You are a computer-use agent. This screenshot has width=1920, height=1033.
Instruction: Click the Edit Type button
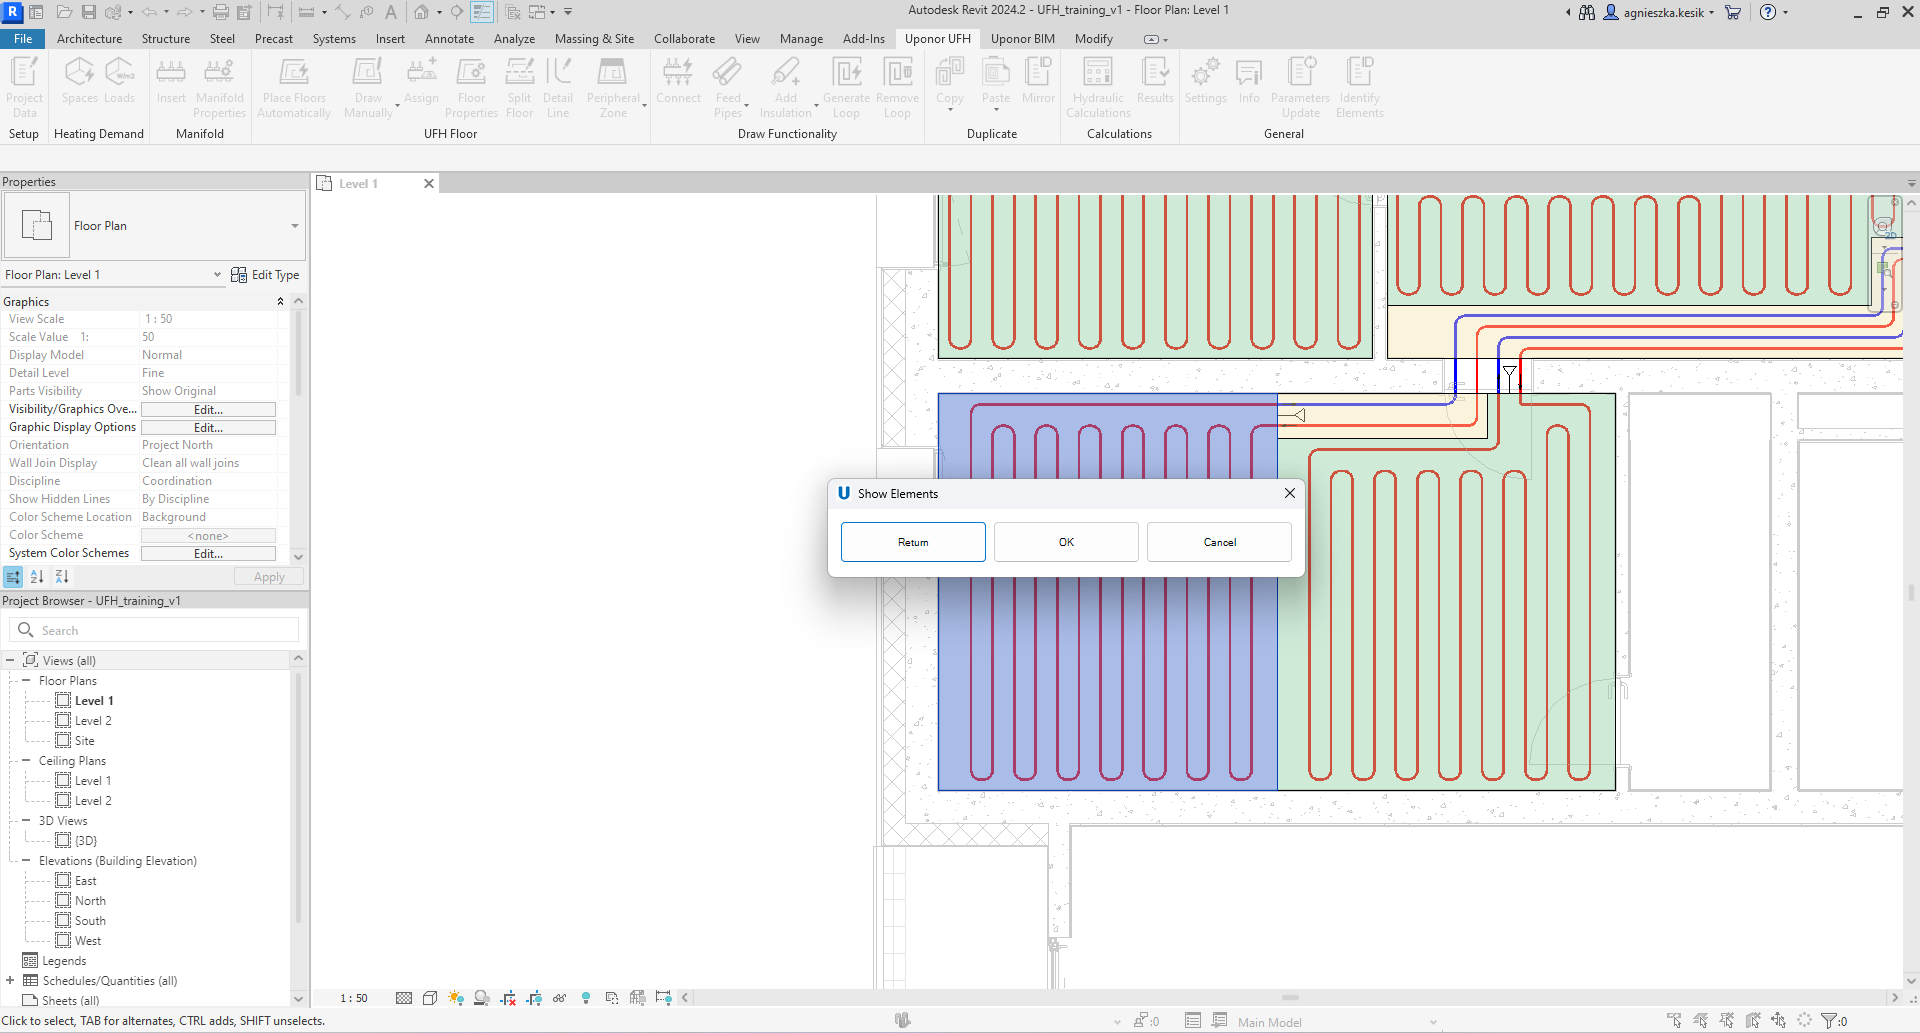pyautogui.click(x=265, y=275)
